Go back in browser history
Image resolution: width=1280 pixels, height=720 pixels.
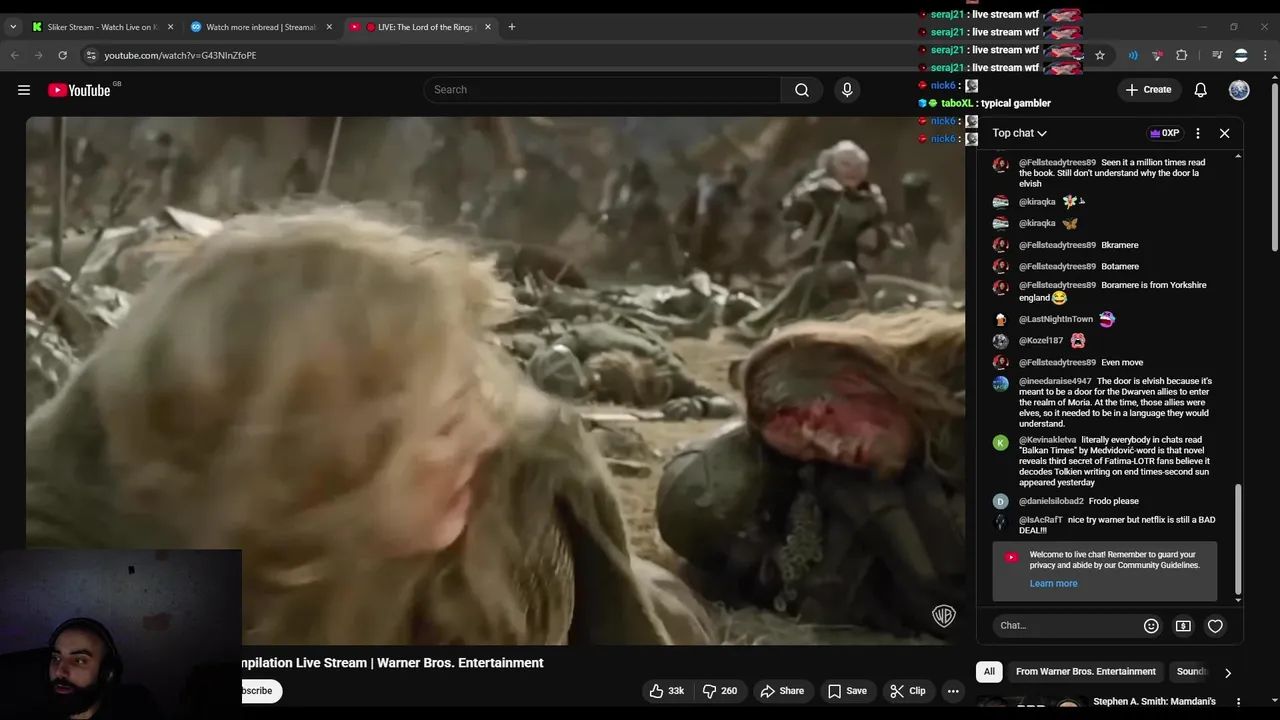click(x=15, y=55)
